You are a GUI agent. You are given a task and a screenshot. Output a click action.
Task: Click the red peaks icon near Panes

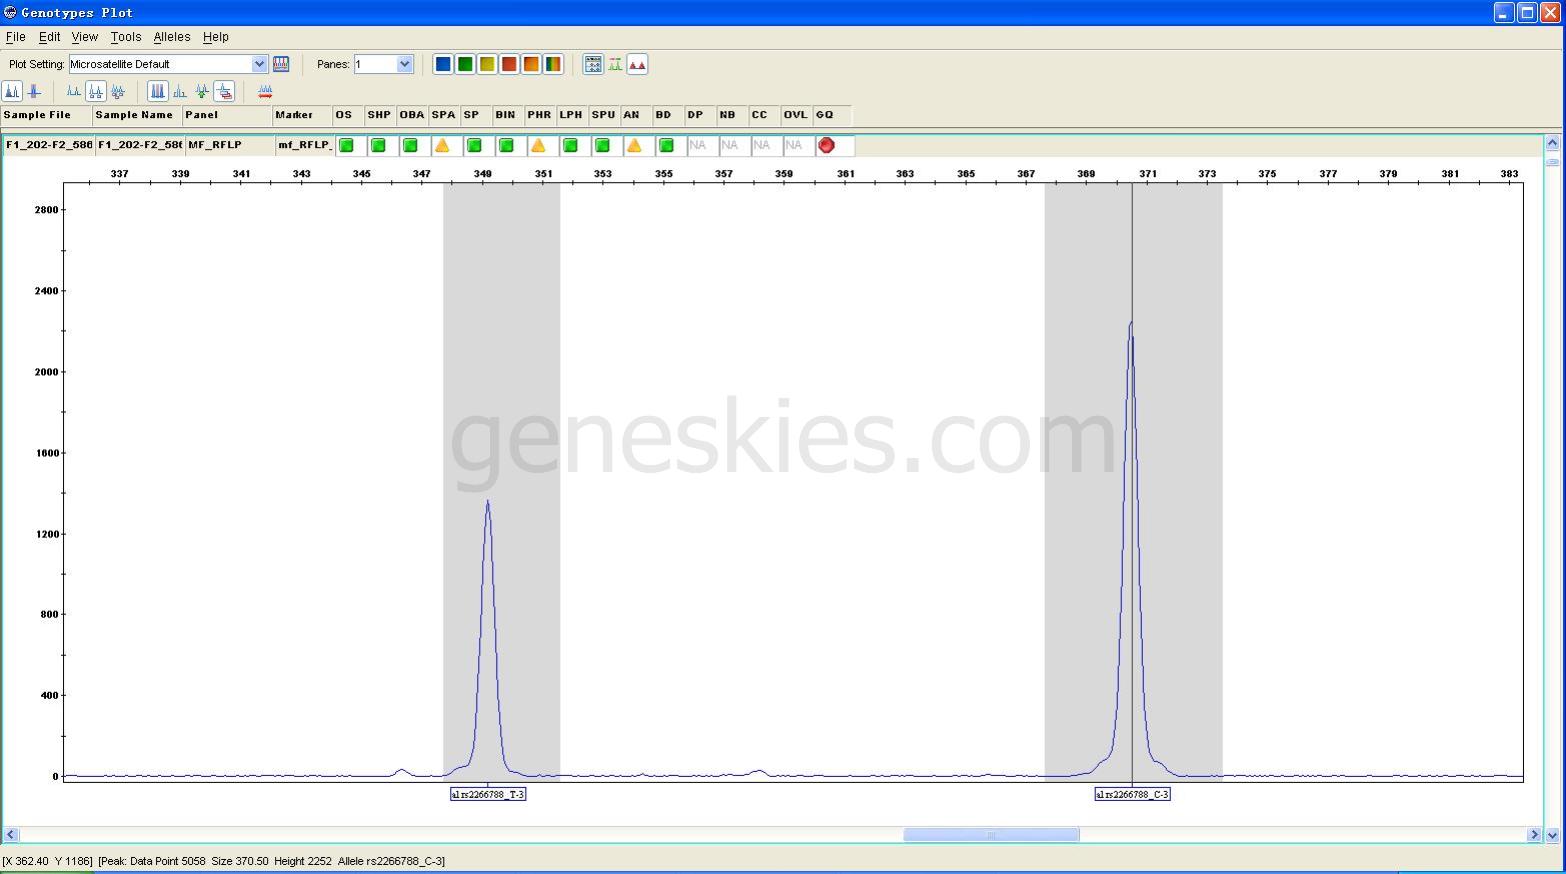[637, 64]
